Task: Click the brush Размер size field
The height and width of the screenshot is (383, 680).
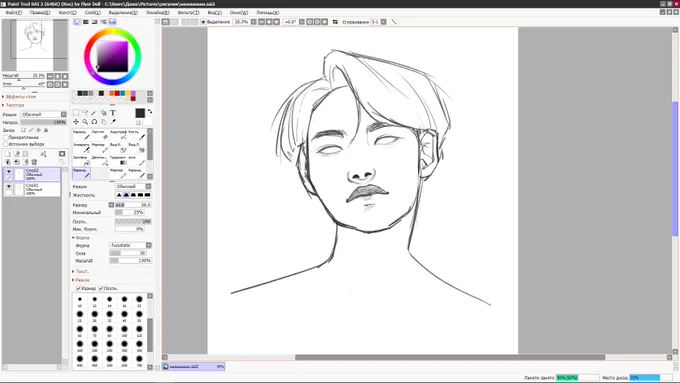Action: point(133,205)
